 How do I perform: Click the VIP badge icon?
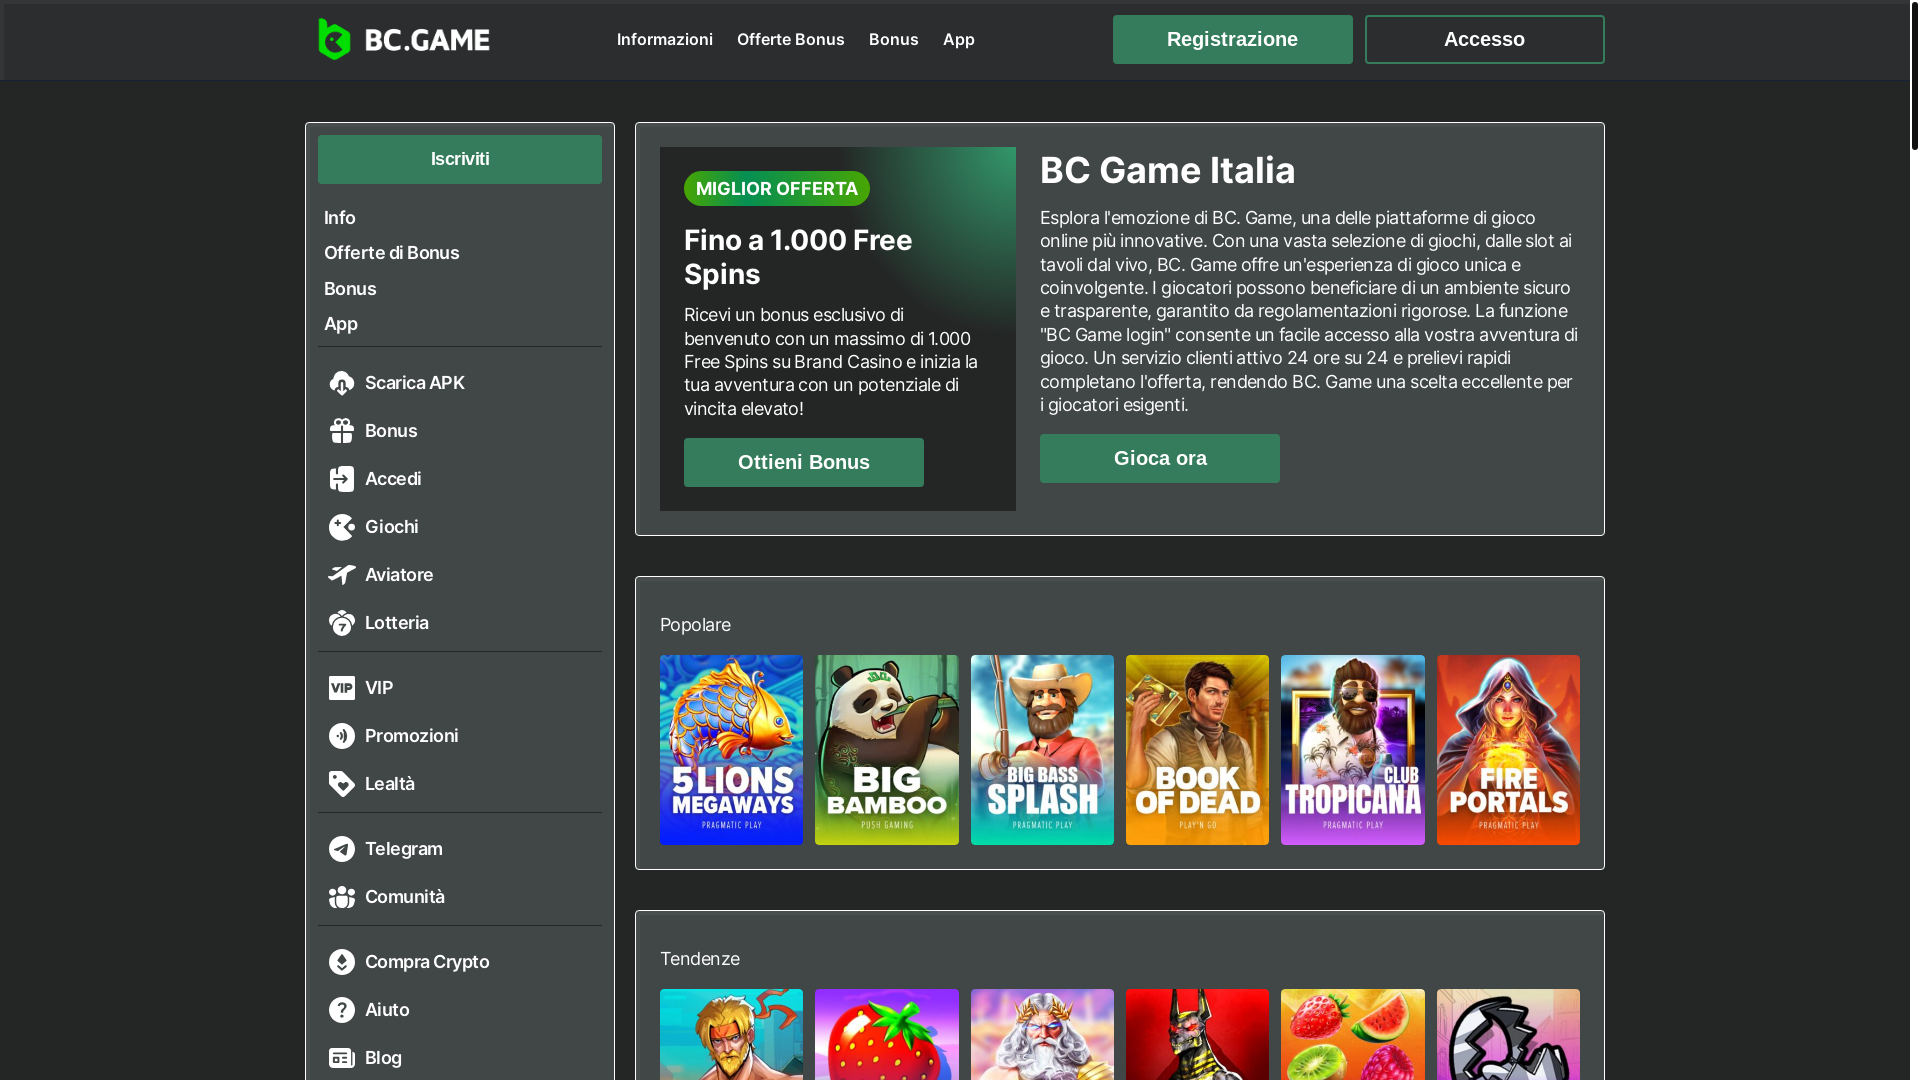342,688
